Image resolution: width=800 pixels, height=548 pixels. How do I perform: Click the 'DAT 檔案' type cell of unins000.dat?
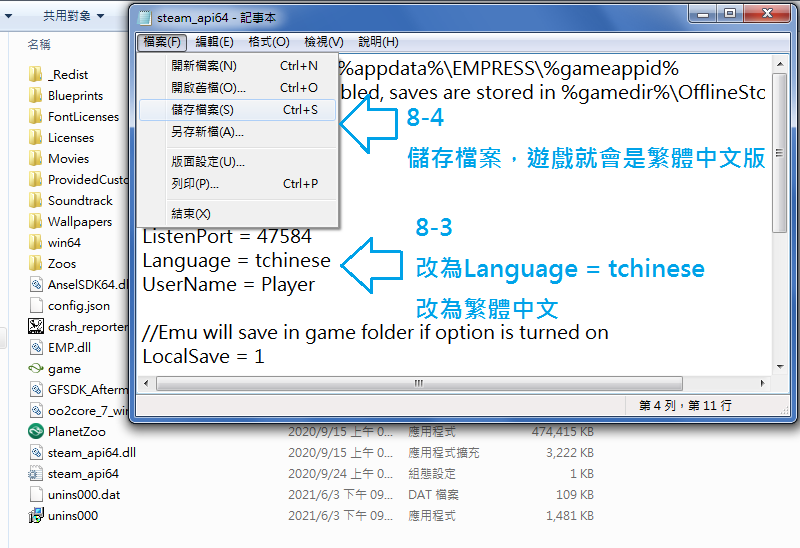coord(433,494)
